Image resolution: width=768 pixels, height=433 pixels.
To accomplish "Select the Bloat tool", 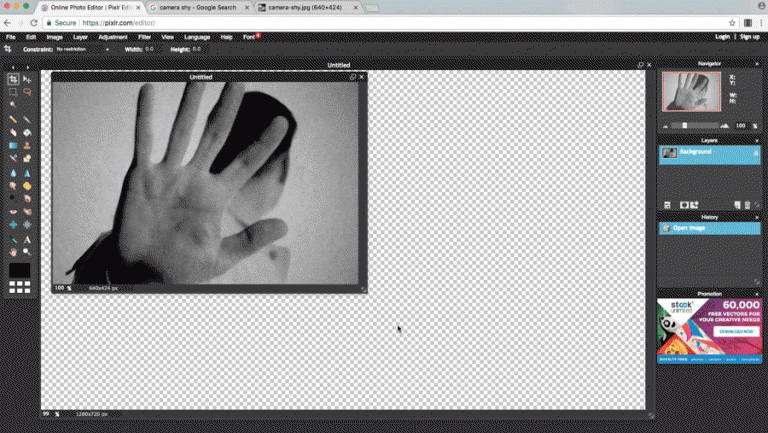I will click(x=13, y=224).
